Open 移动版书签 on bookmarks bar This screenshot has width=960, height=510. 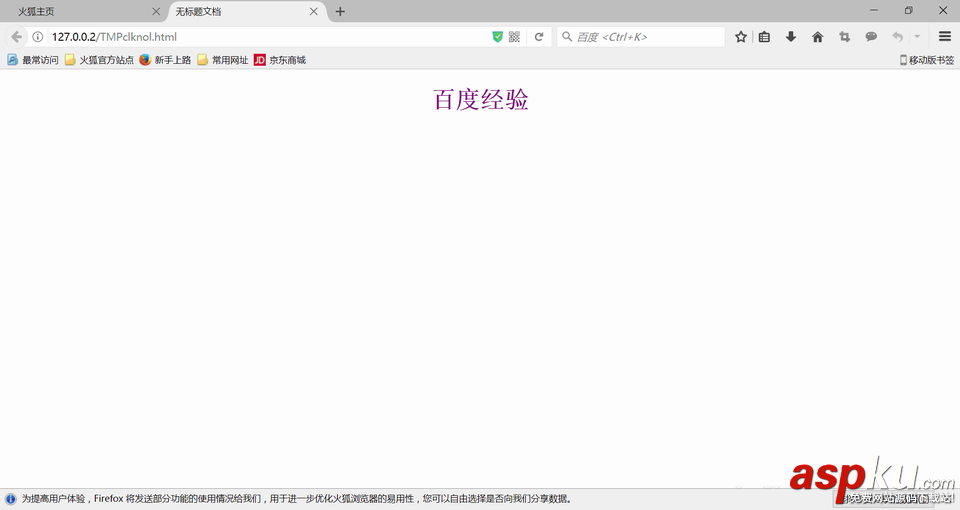point(927,60)
